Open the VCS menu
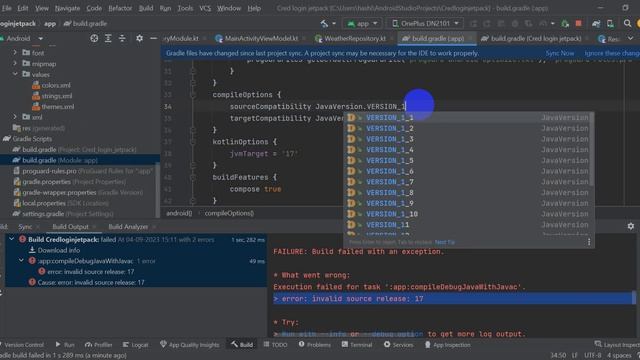This screenshot has height=360, width=640. click(x=205, y=8)
